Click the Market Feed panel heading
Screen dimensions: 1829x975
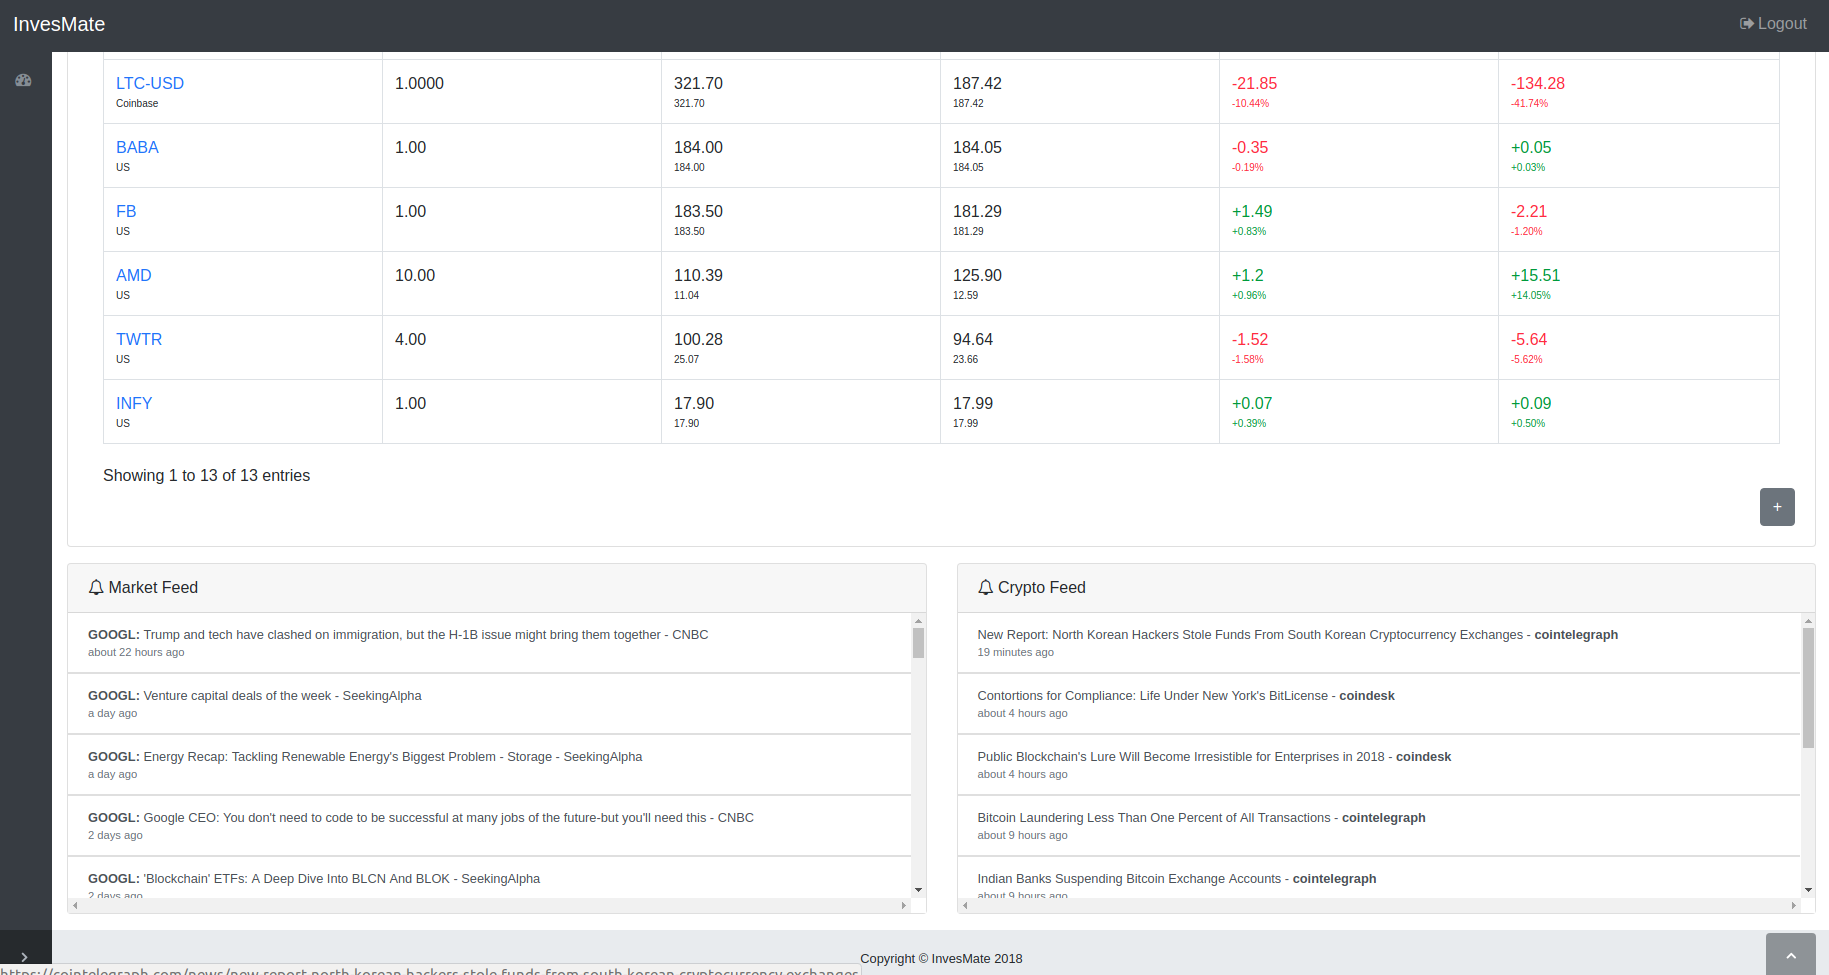pyautogui.click(x=497, y=588)
